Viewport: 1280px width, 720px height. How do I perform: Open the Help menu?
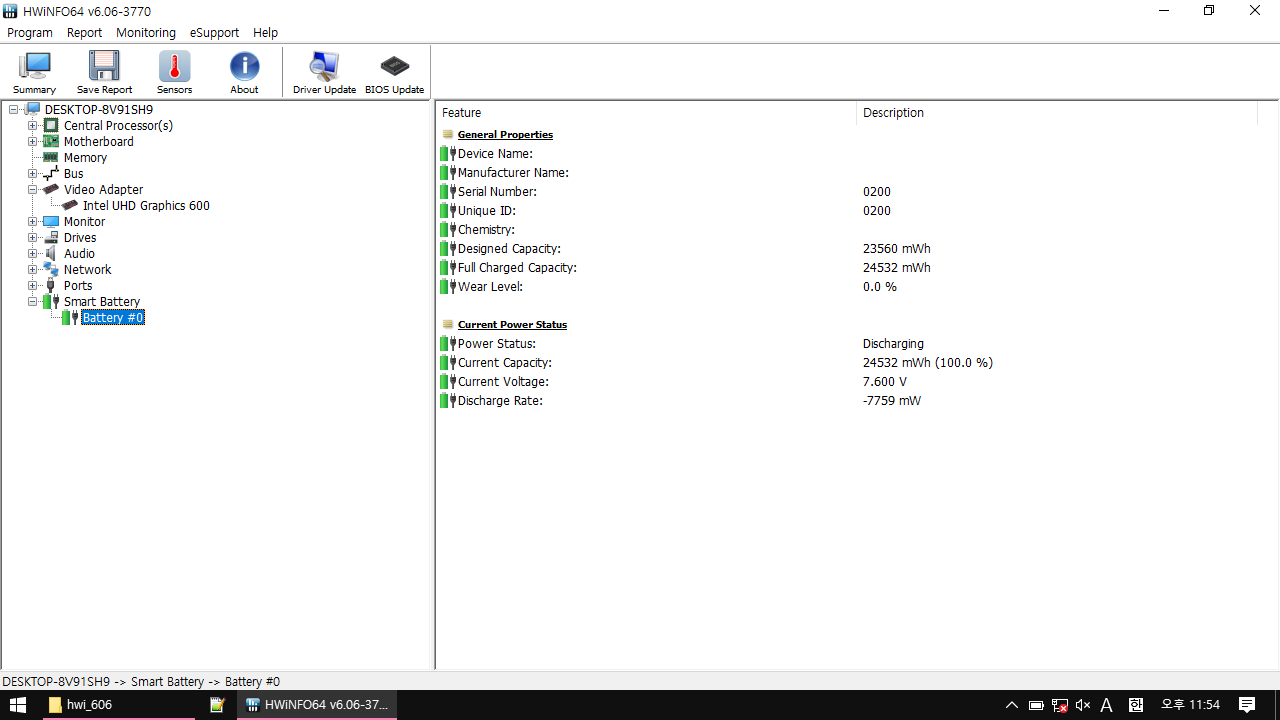coord(265,33)
